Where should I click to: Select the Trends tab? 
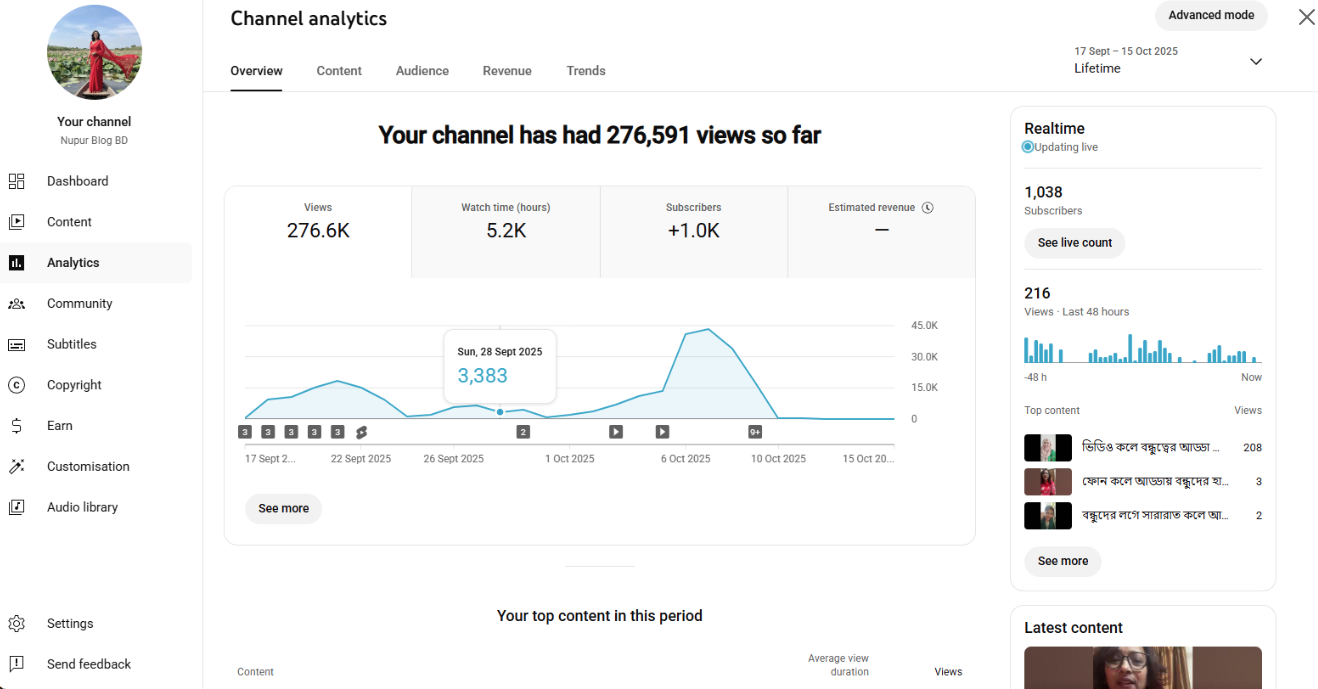point(586,71)
